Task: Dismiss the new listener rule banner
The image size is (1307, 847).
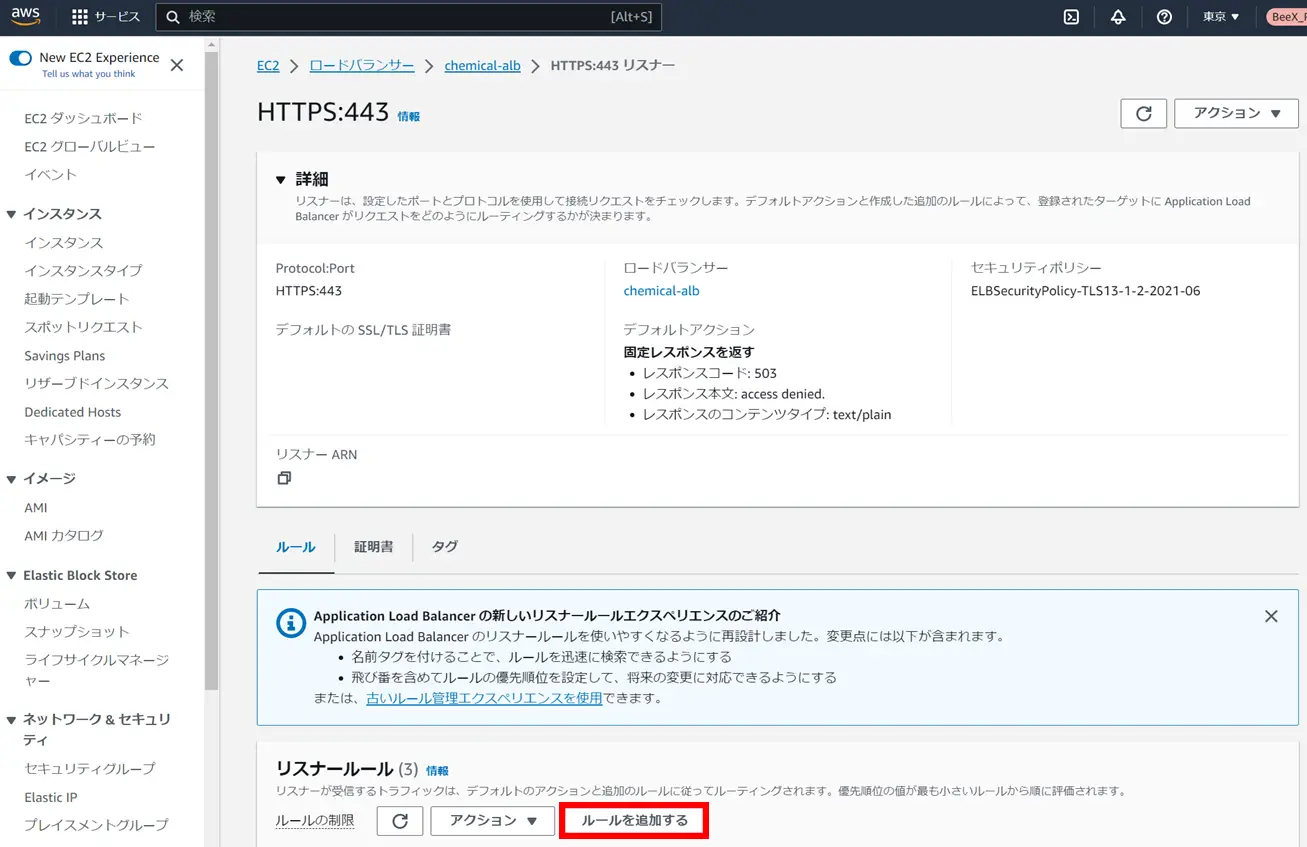Action: click(1271, 616)
